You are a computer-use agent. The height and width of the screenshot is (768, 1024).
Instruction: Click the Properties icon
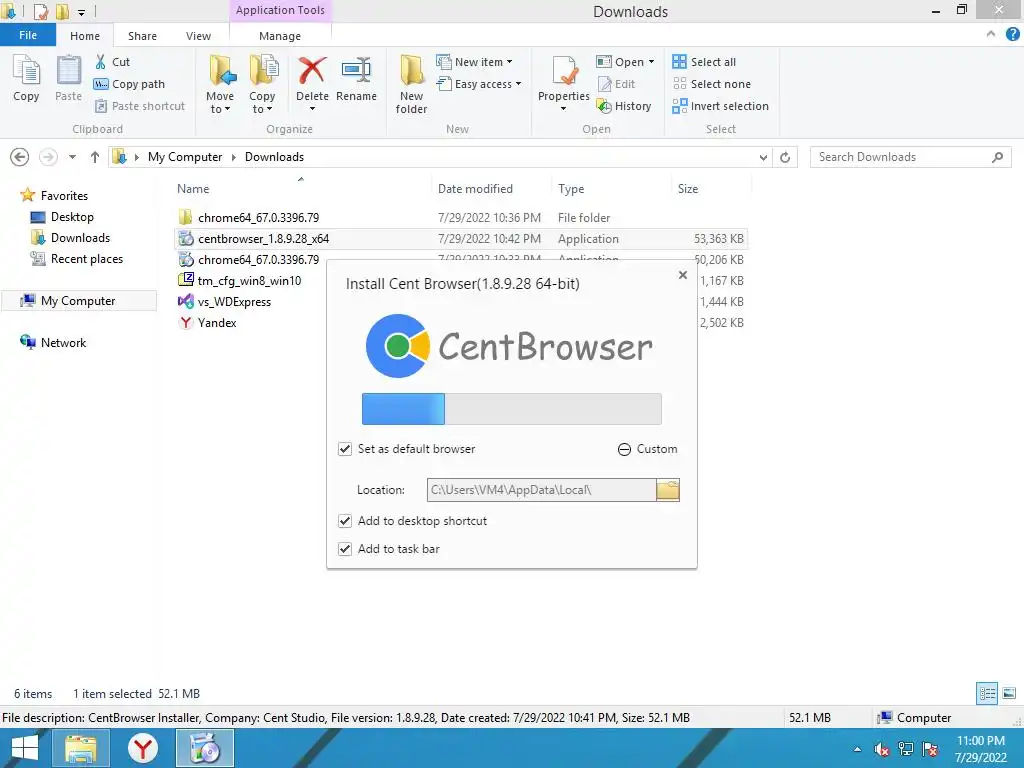(564, 72)
